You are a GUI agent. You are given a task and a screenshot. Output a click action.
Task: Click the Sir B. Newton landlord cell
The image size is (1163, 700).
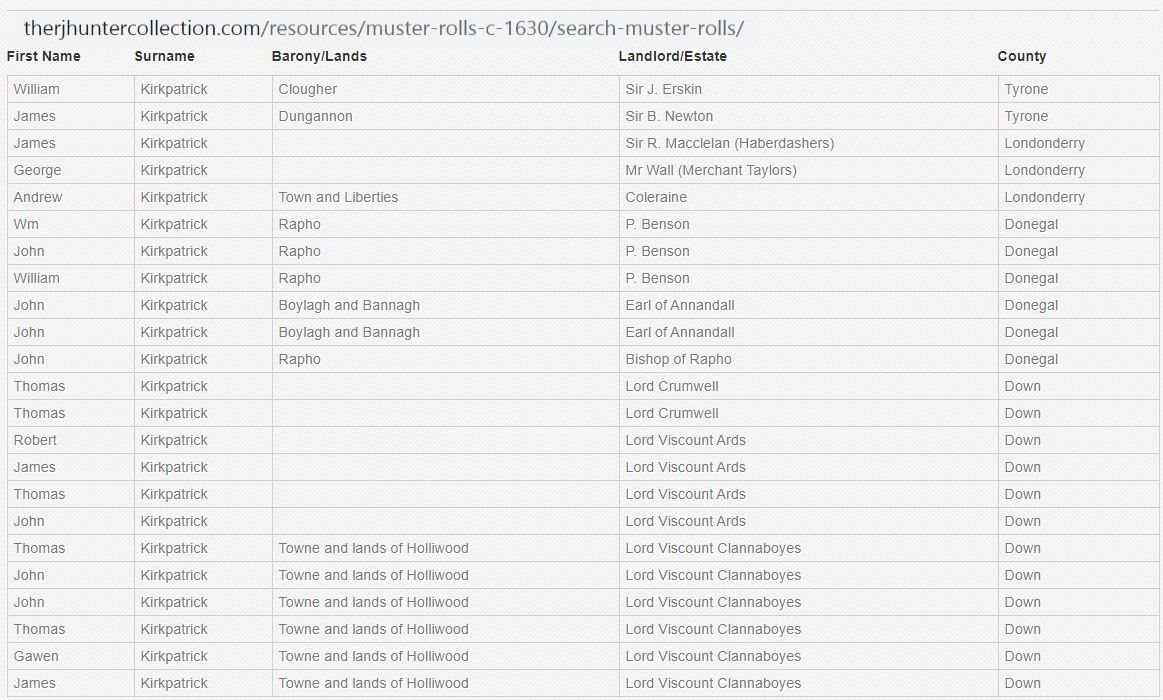669,116
